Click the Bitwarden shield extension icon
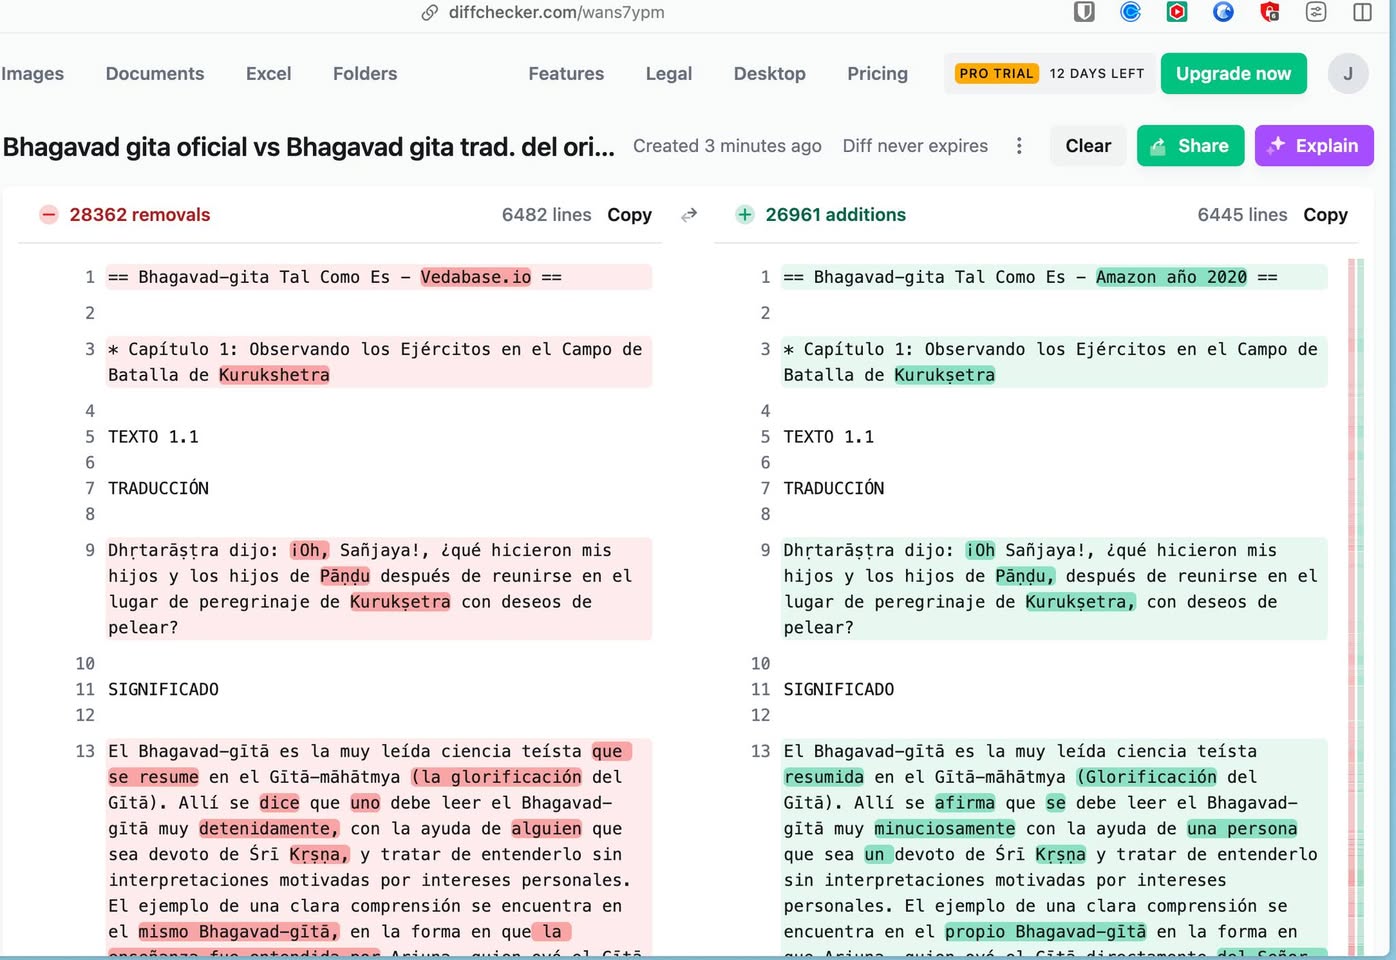The width and height of the screenshot is (1396, 960). pyautogui.click(x=1084, y=12)
